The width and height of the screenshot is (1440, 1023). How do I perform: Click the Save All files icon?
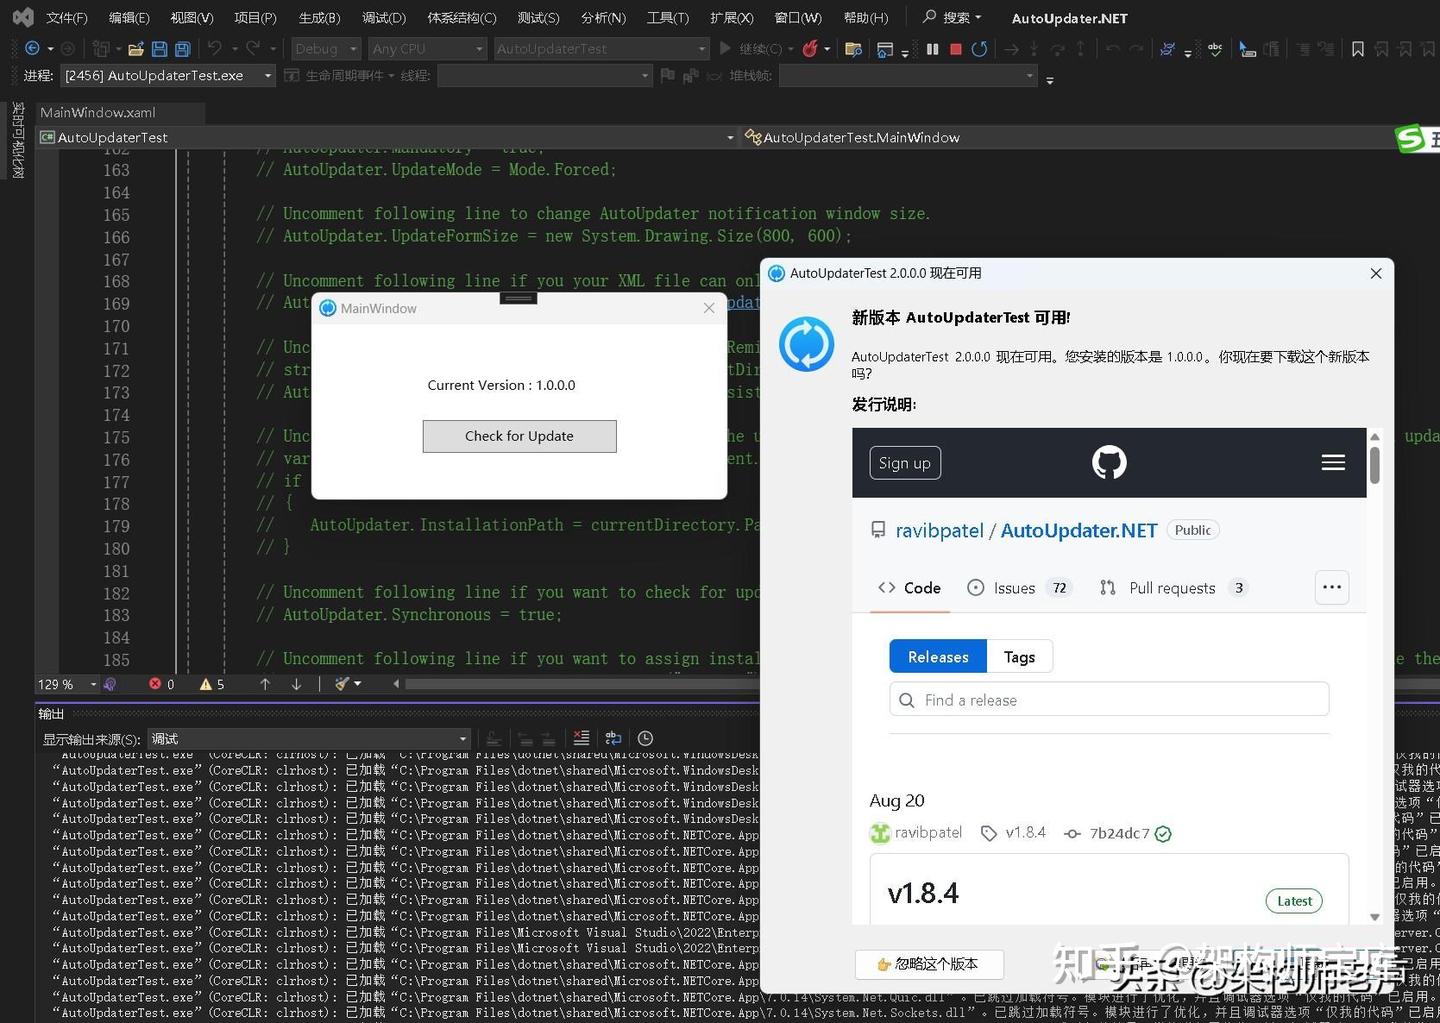point(181,48)
